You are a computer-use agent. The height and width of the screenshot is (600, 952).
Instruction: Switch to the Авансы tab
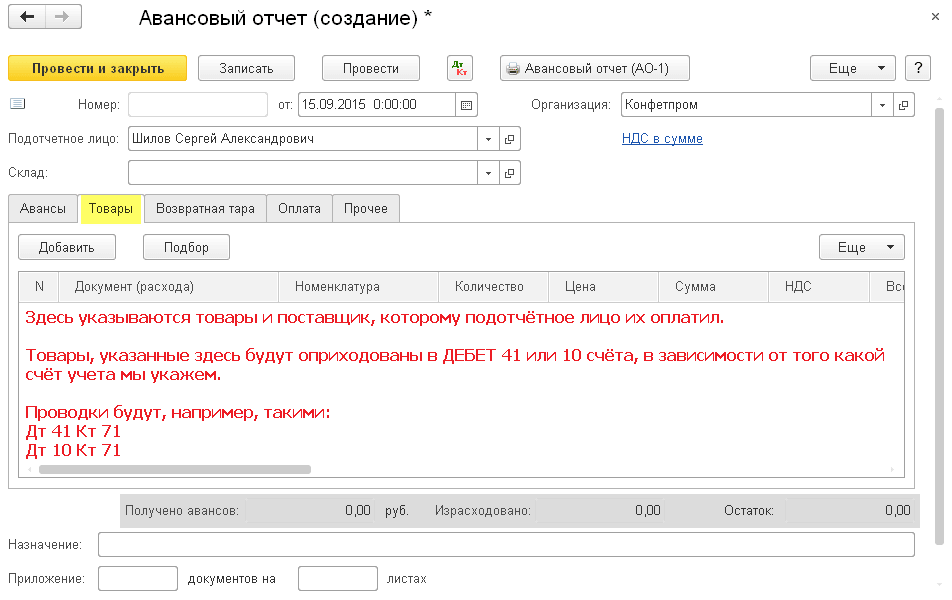point(43,208)
